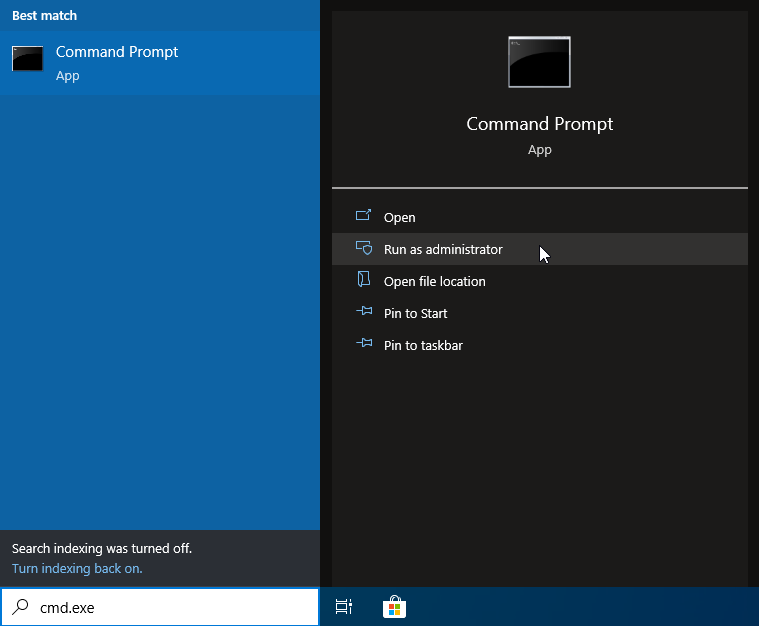This screenshot has height=626, width=759.
Task: Select the Open menu entry
Action: tap(399, 217)
